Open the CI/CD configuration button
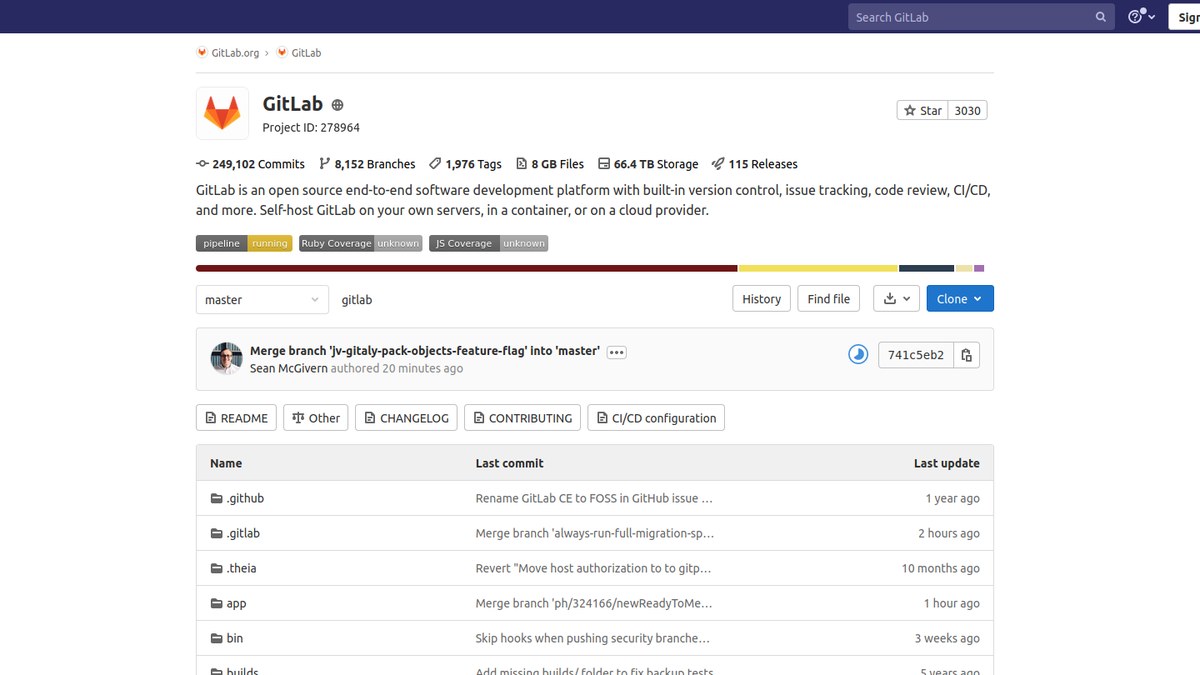This screenshot has width=1200, height=675. click(656, 418)
